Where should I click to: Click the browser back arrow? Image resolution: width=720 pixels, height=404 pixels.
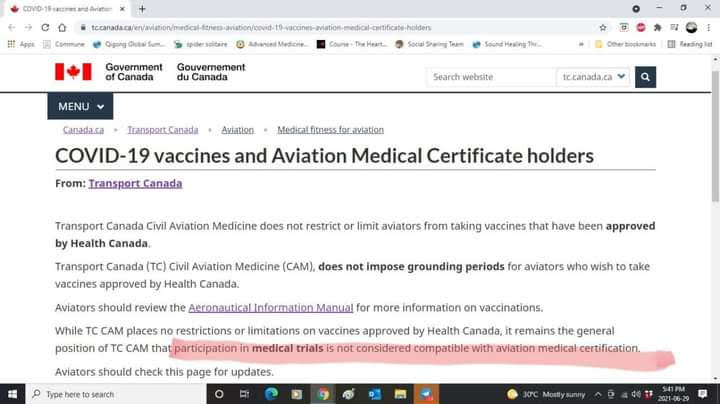coord(12,28)
